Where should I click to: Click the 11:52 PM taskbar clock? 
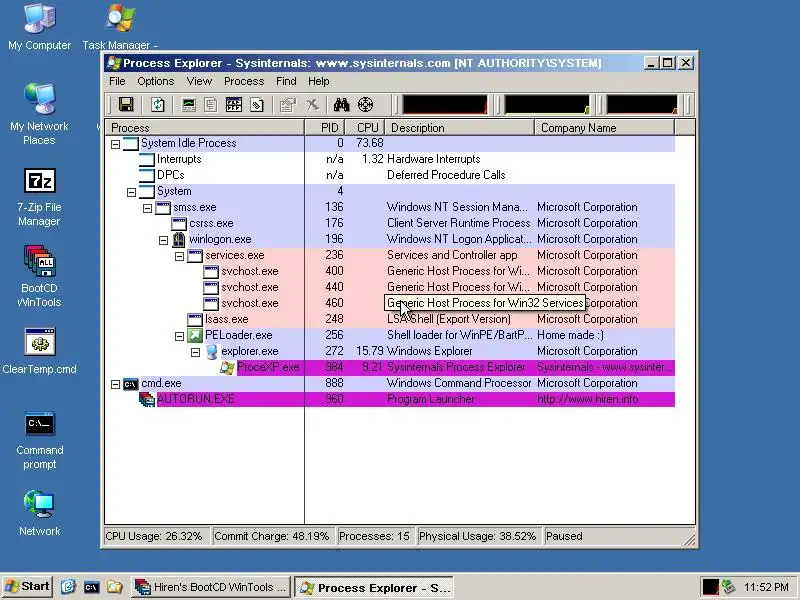(x=766, y=587)
